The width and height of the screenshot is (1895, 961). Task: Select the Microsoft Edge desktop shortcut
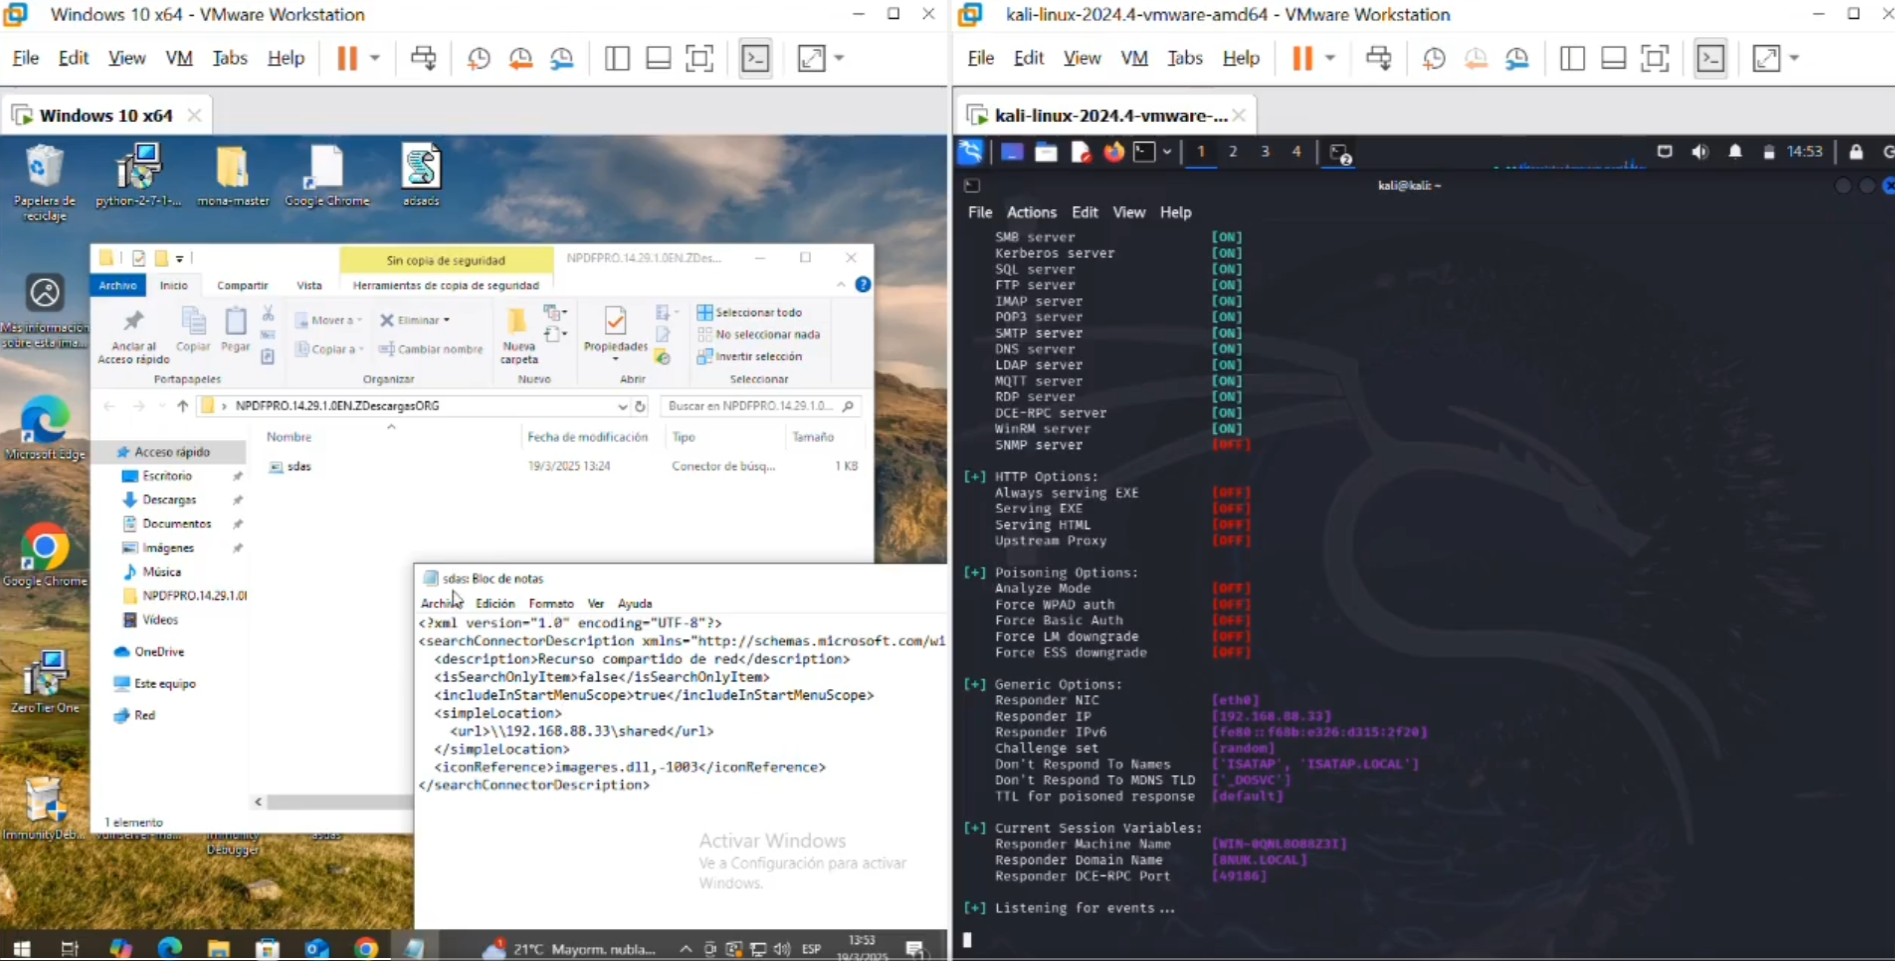pos(45,428)
